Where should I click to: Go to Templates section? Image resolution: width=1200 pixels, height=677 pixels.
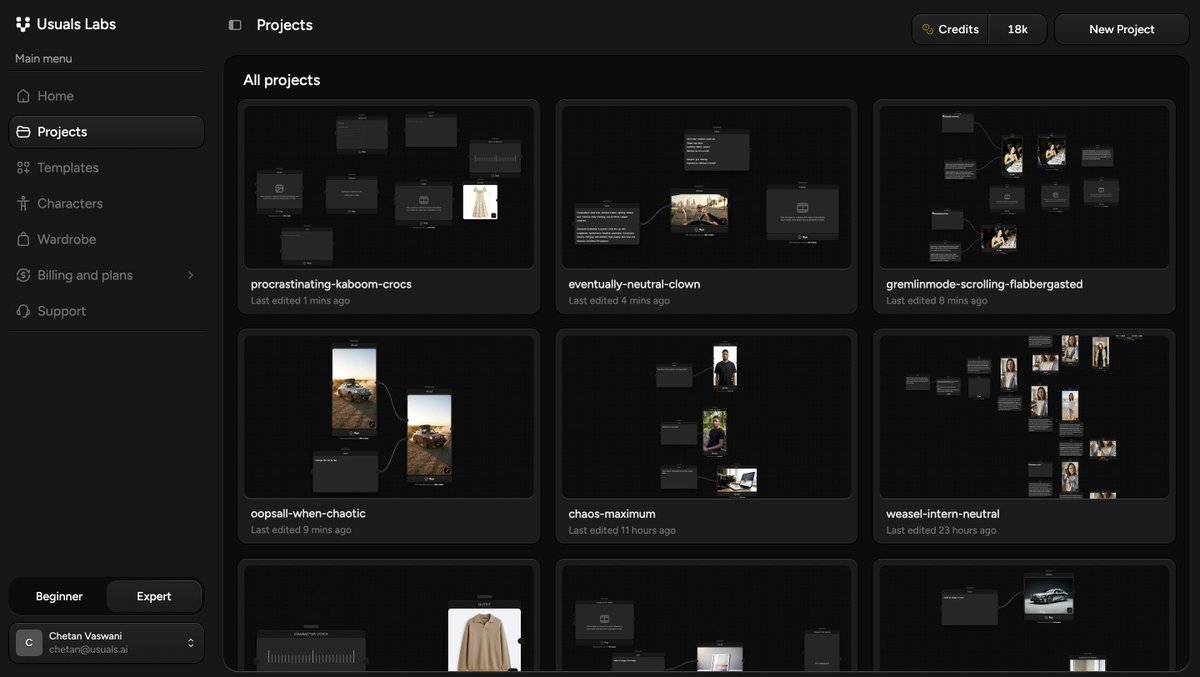[106, 168]
